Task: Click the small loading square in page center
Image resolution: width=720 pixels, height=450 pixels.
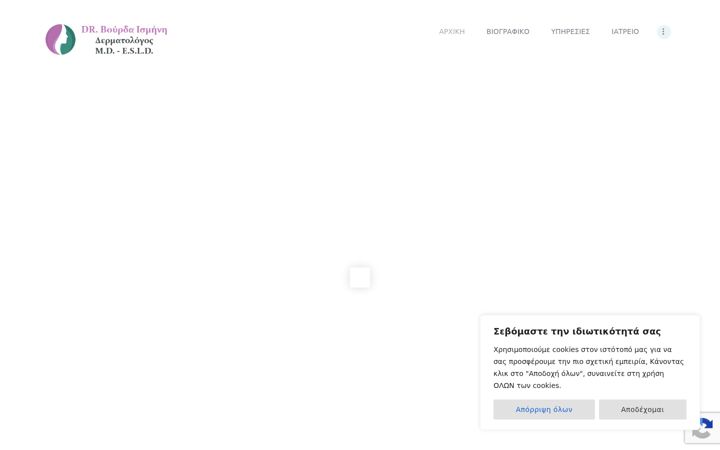Action: coord(360,277)
